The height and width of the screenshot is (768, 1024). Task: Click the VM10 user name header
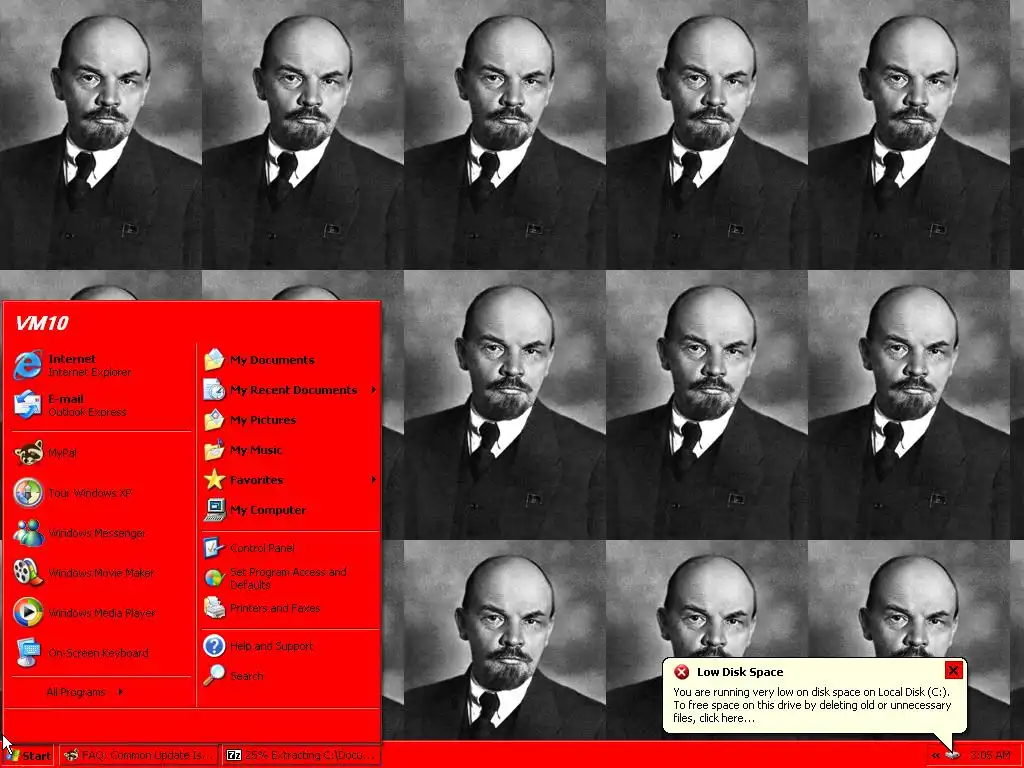pos(42,323)
